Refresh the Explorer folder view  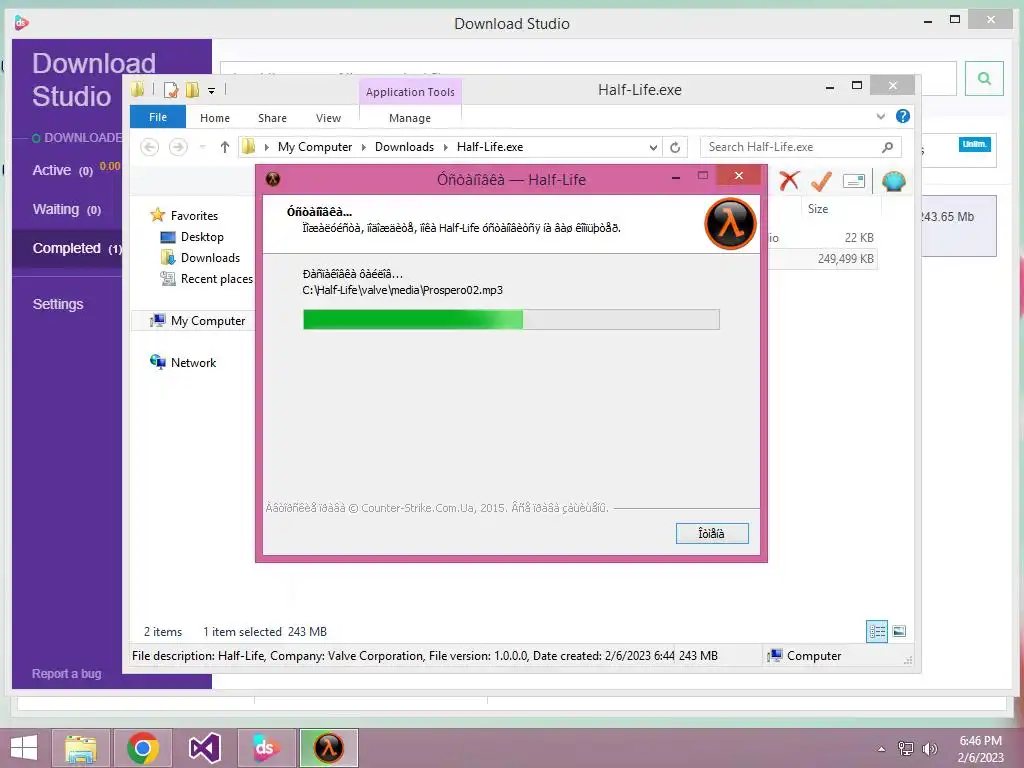675,148
